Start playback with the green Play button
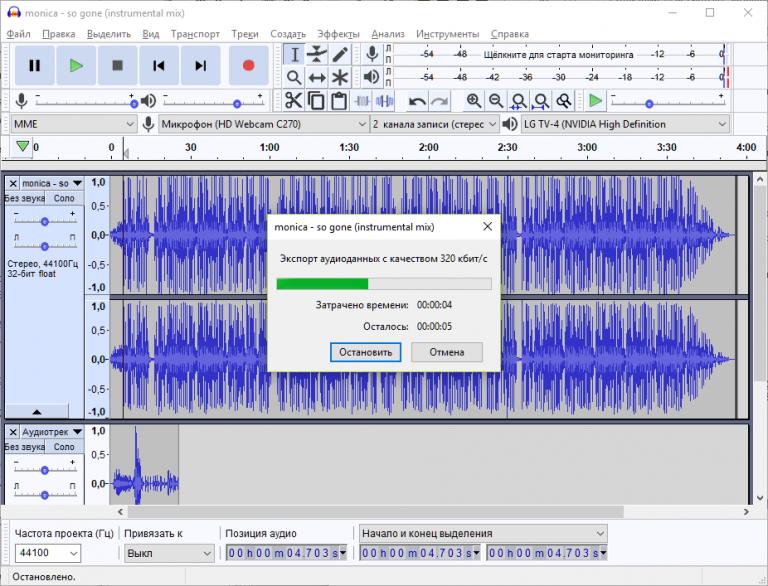 (76, 66)
